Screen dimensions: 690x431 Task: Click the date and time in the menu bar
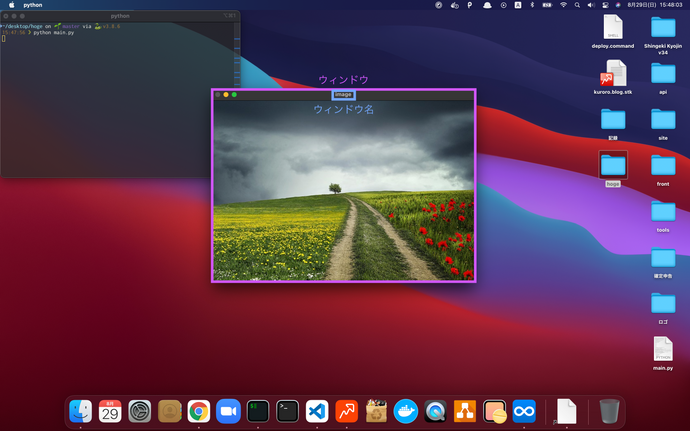[655, 5]
